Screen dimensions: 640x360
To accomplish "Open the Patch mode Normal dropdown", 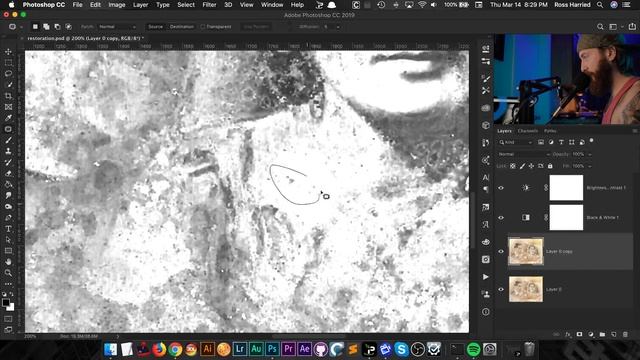I will click(x=118, y=27).
